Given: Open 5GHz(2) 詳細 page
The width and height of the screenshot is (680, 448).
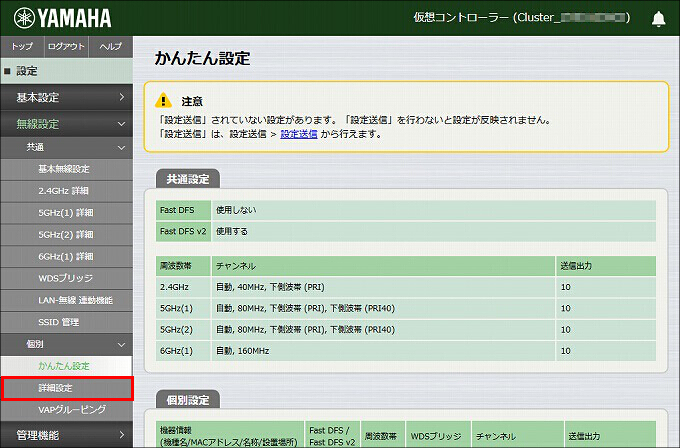Looking at the screenshot, I should click(67, 235).
